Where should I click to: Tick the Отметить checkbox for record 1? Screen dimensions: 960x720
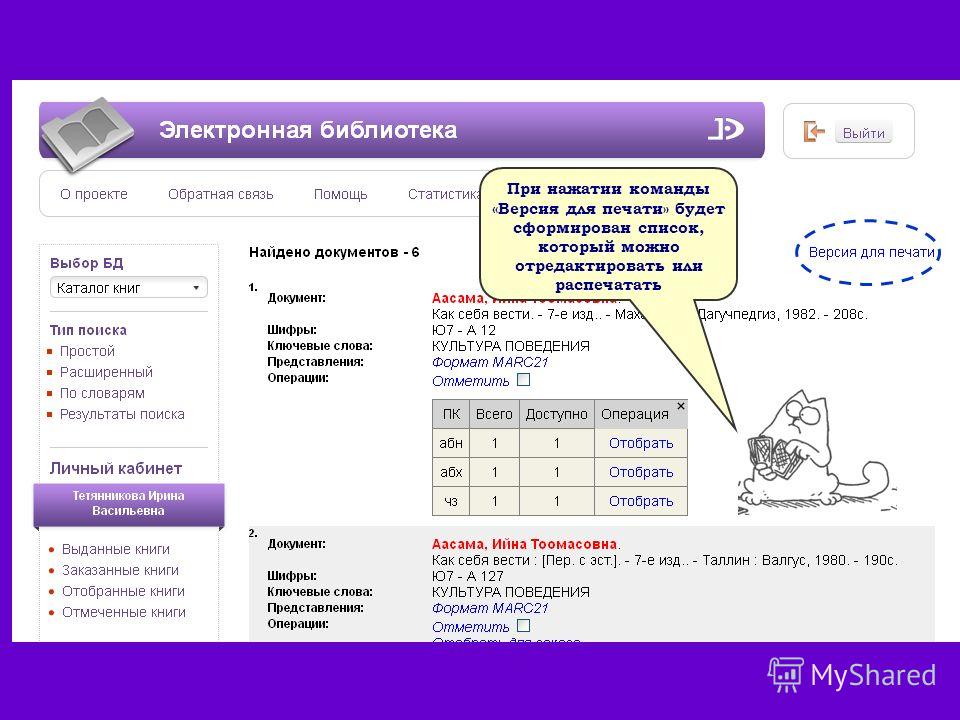523,380
